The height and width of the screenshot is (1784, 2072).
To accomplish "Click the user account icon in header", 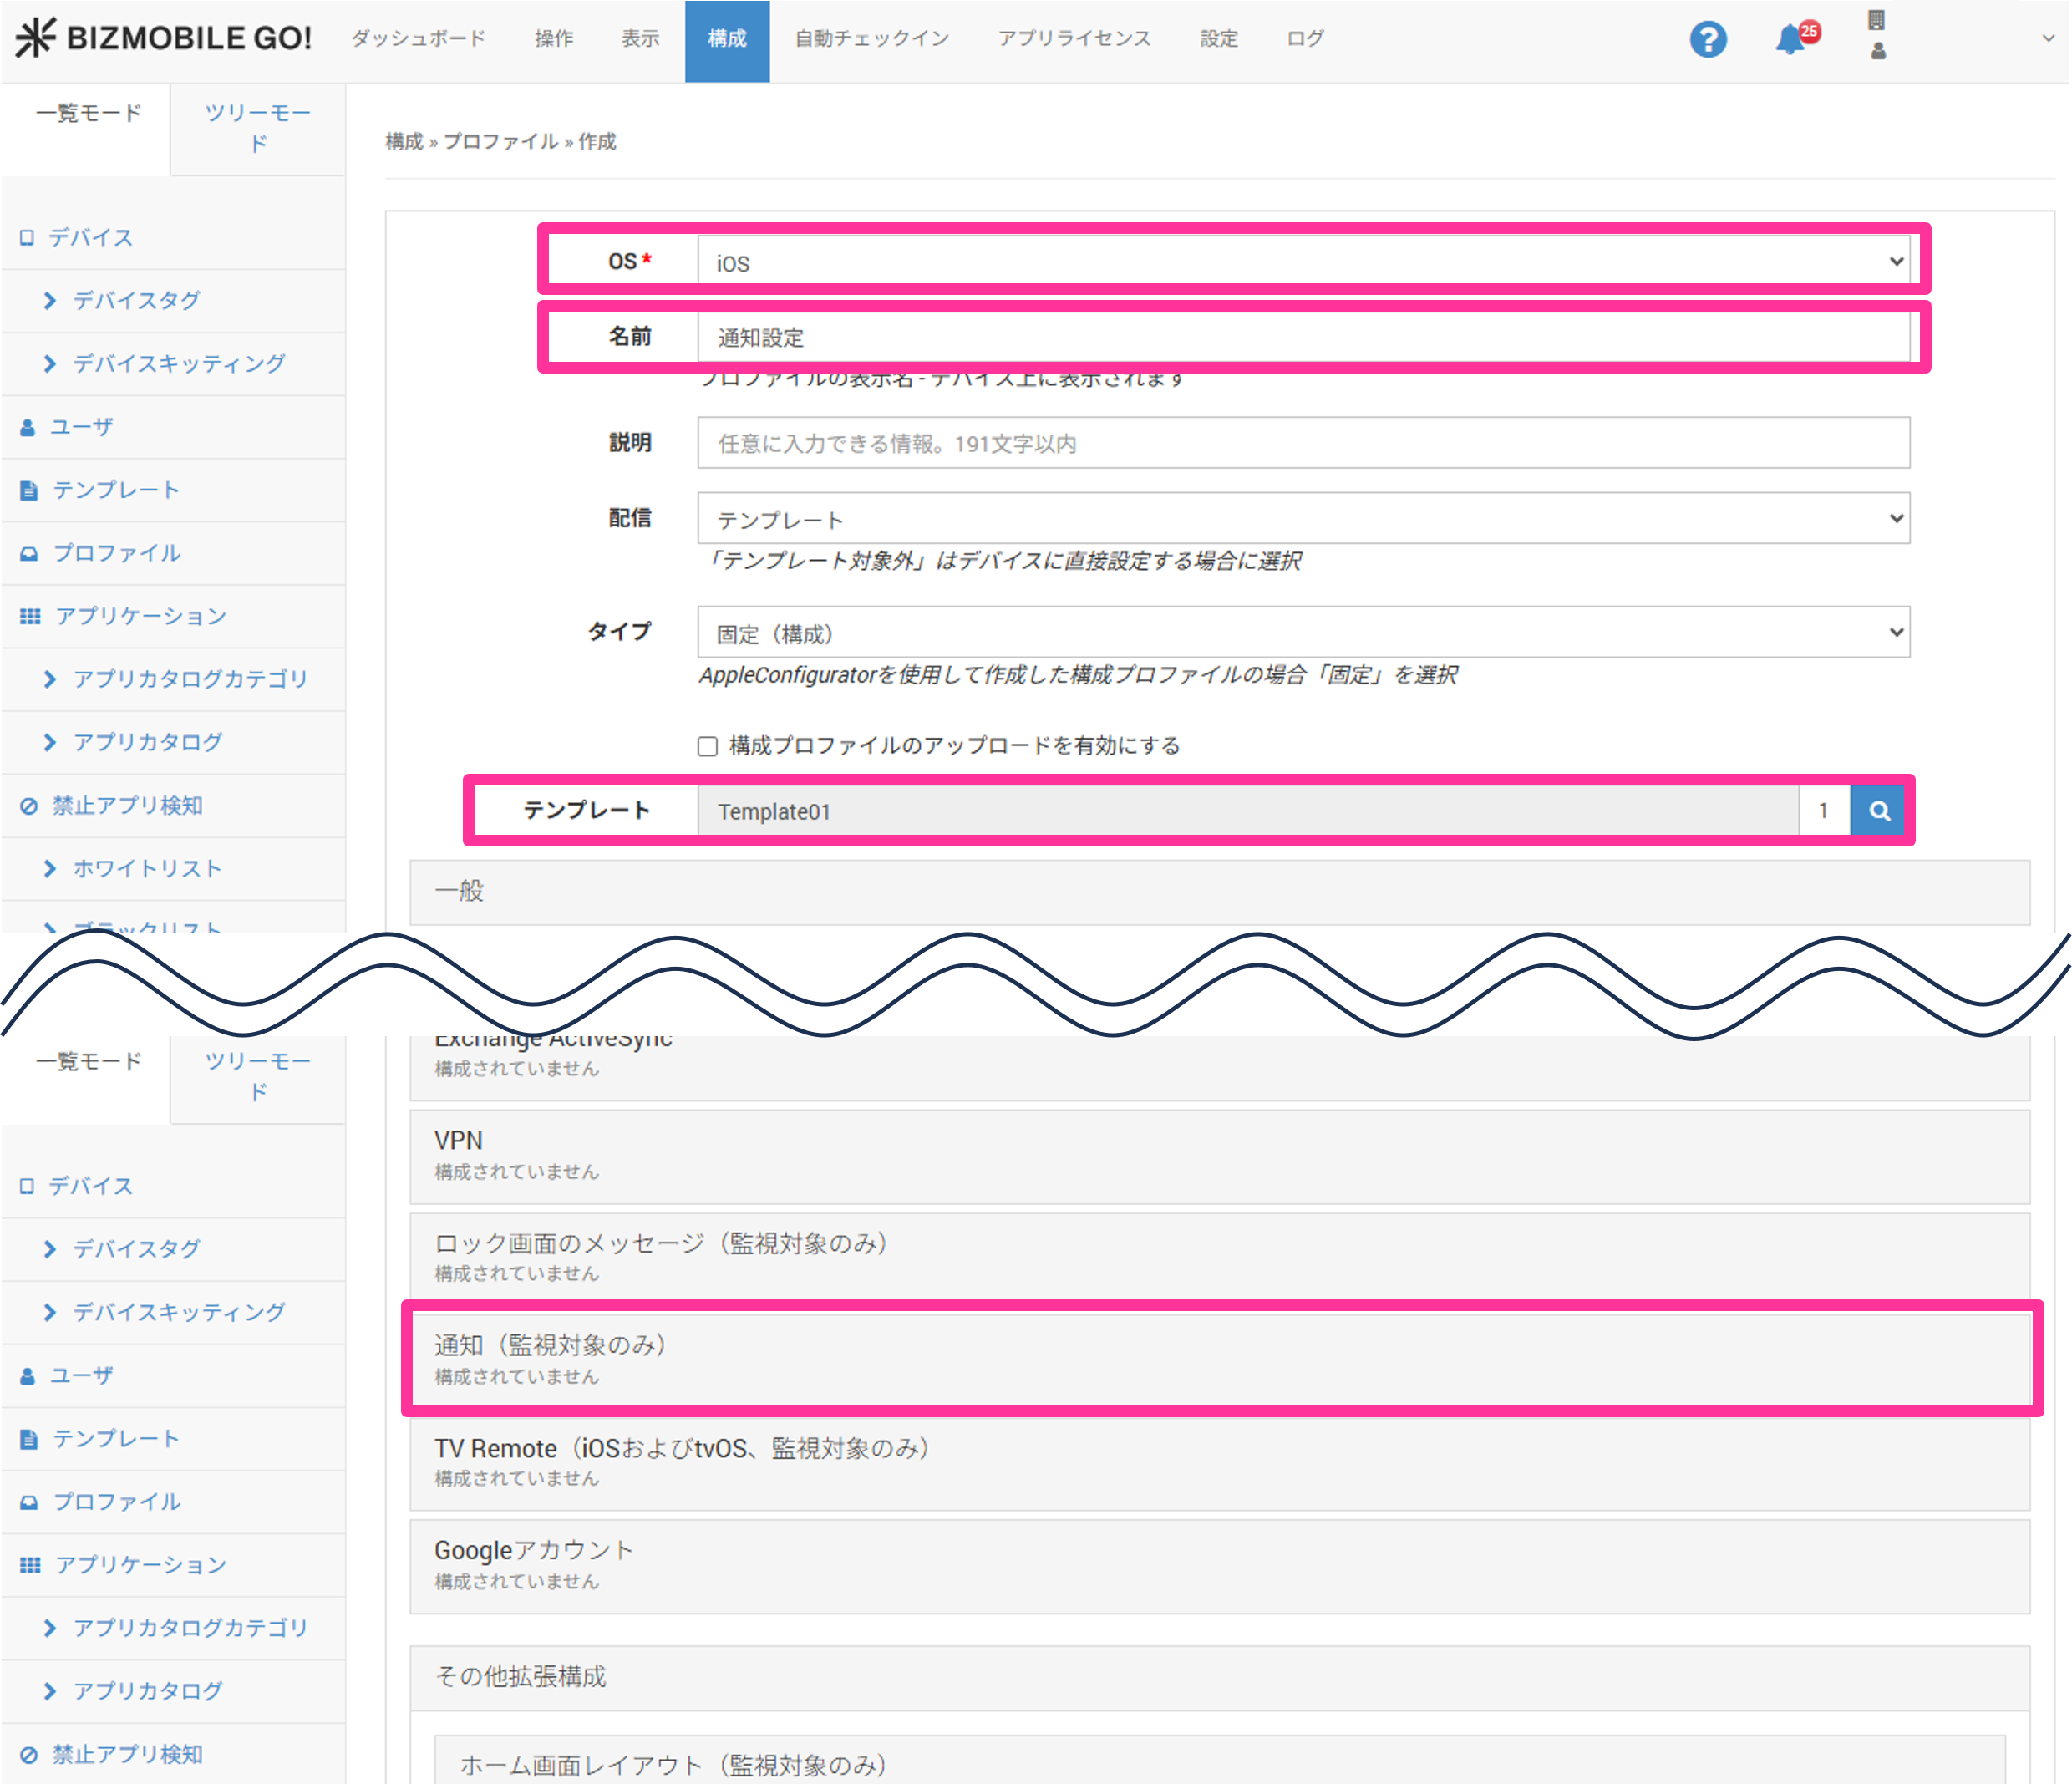I will [1877, 50].
